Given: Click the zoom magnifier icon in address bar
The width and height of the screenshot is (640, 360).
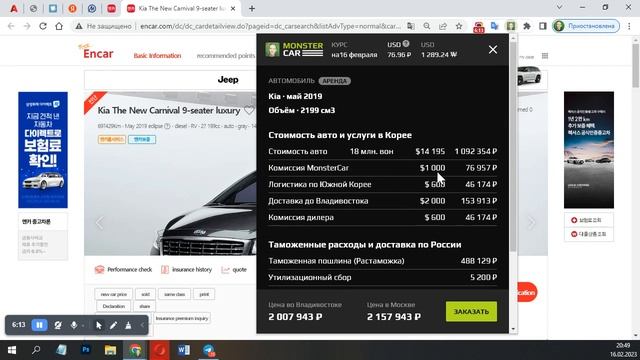Looking at the screenshot, I should pos(427,26).
